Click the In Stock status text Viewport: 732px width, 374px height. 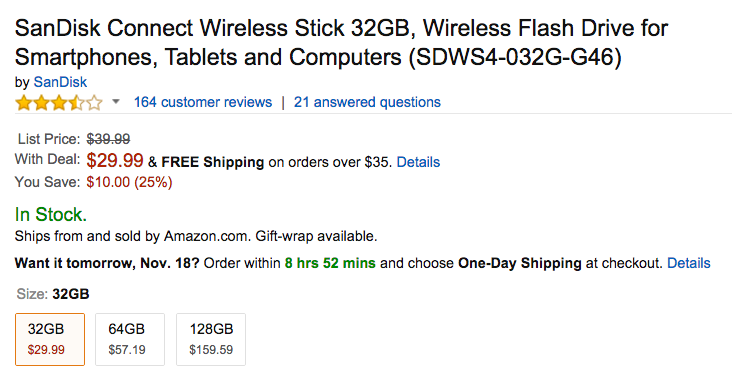click(51, 215)
